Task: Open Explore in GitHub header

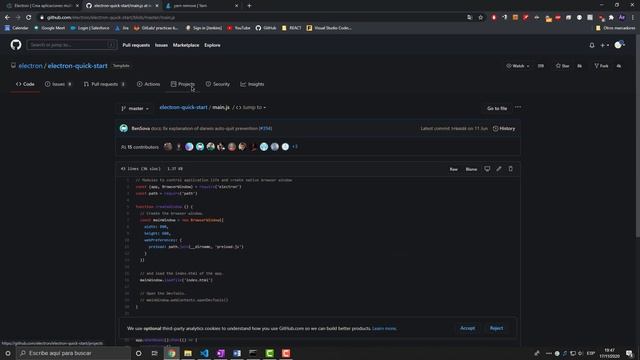Action: tap(212, 45)
